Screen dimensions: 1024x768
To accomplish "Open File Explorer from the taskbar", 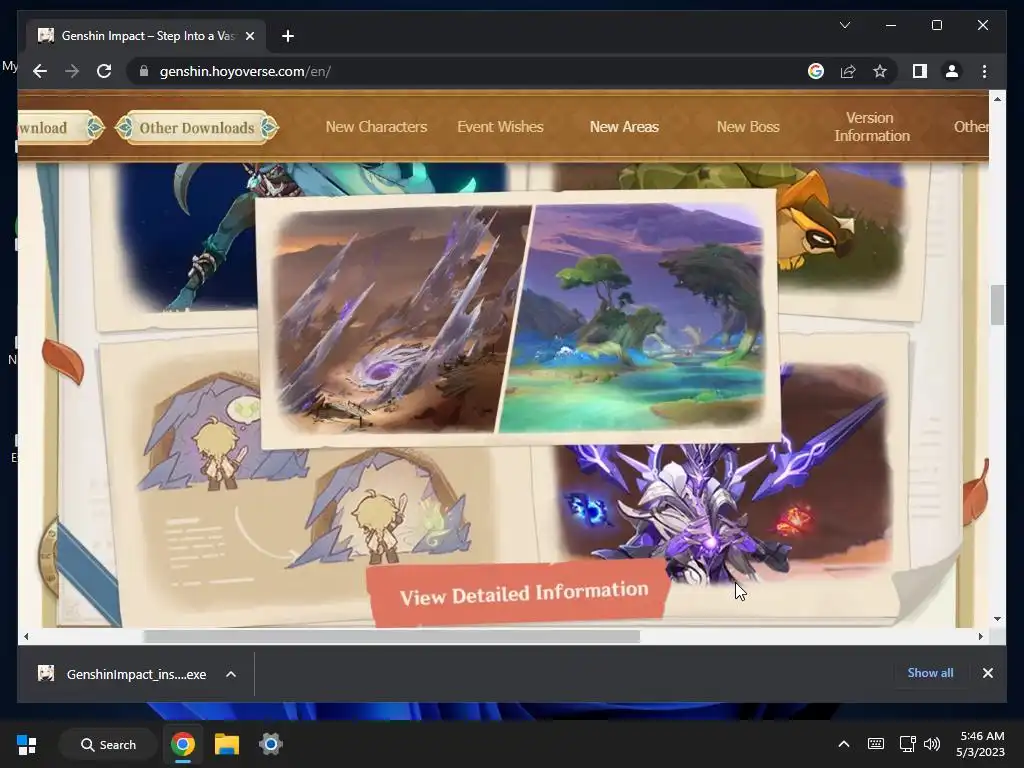I will [227, 744].
